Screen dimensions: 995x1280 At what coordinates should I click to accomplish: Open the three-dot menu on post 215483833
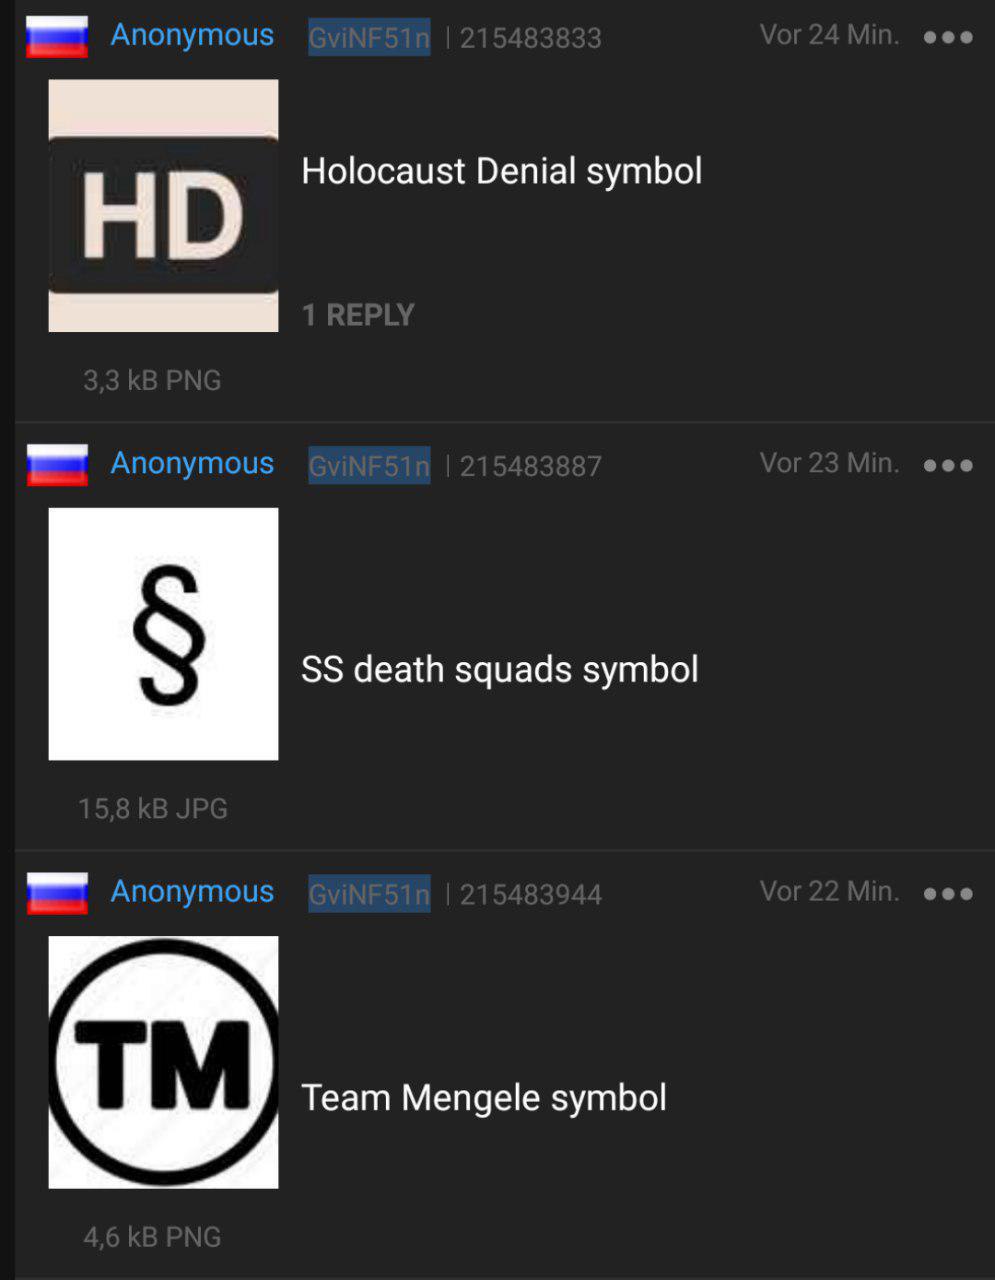pyautogui.click(x=948, y=37)
